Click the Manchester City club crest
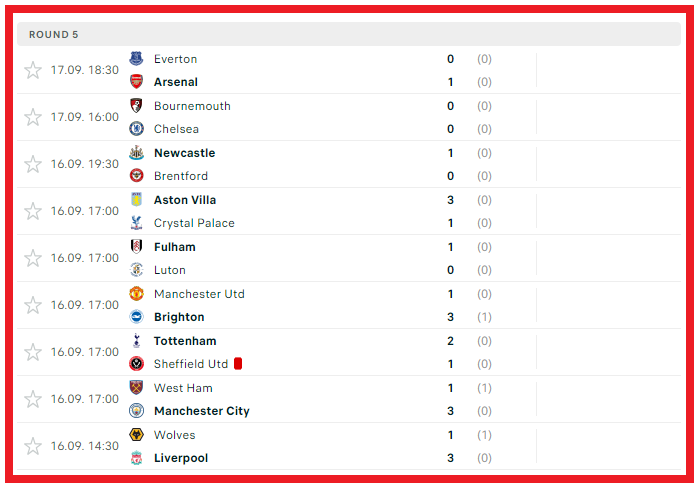Viewport: 697px width, 487px height. click(x=136, y=411)
